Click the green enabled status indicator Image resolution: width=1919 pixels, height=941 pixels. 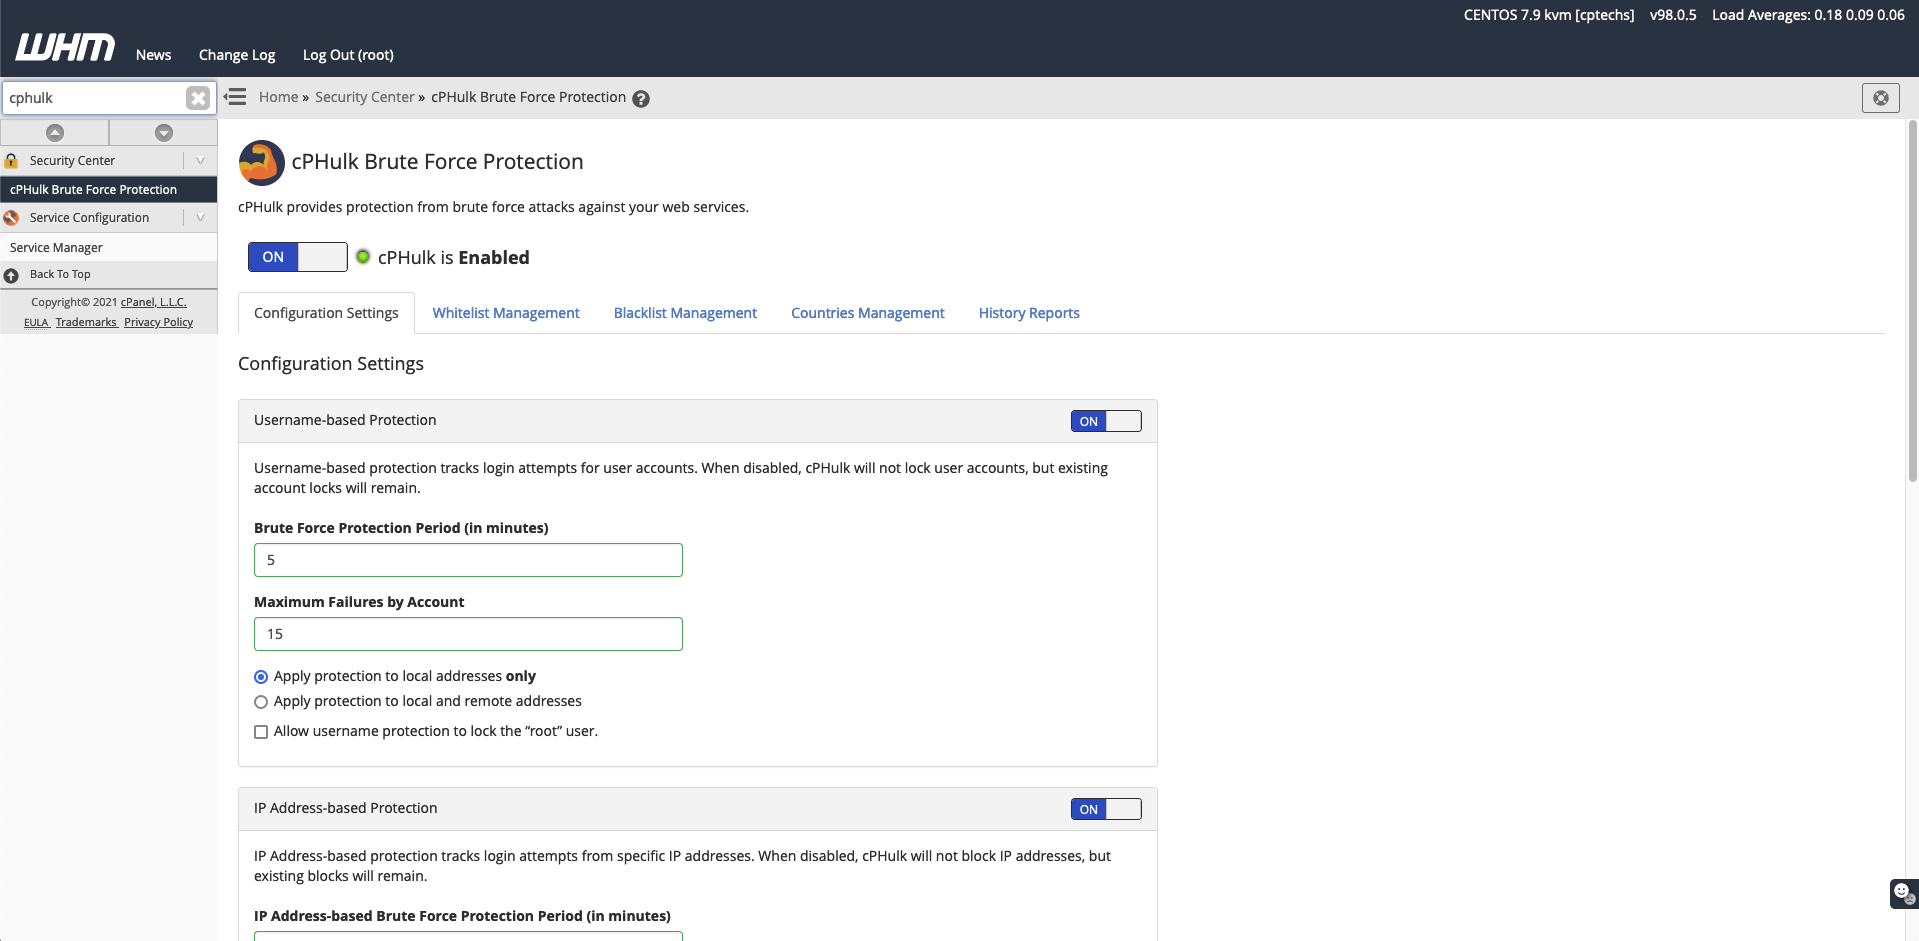tap(363, 257)
